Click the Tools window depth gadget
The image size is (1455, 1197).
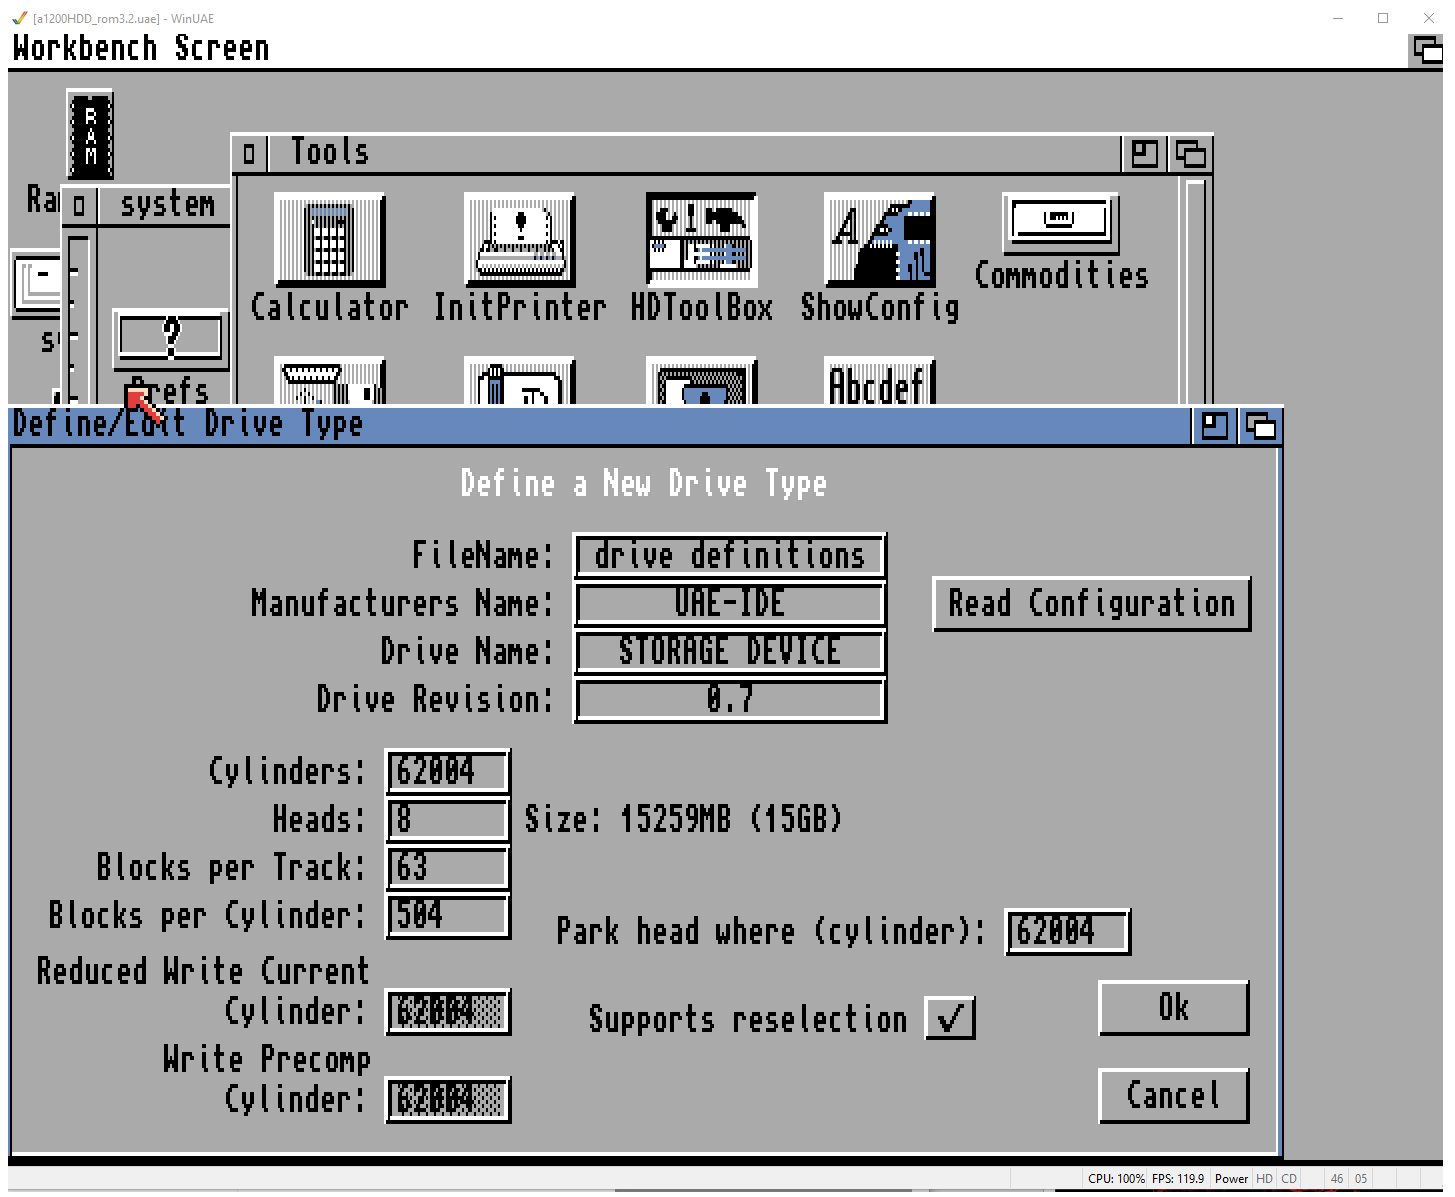tap(1190, 154)
